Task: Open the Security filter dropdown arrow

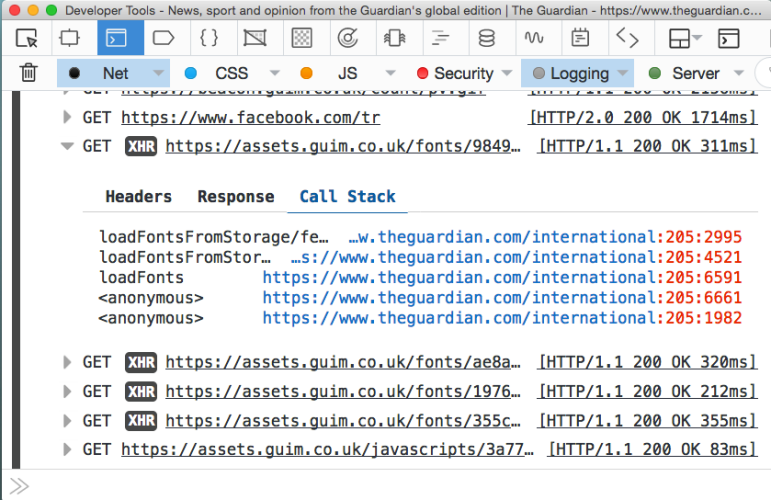Action: coord(506,73)
